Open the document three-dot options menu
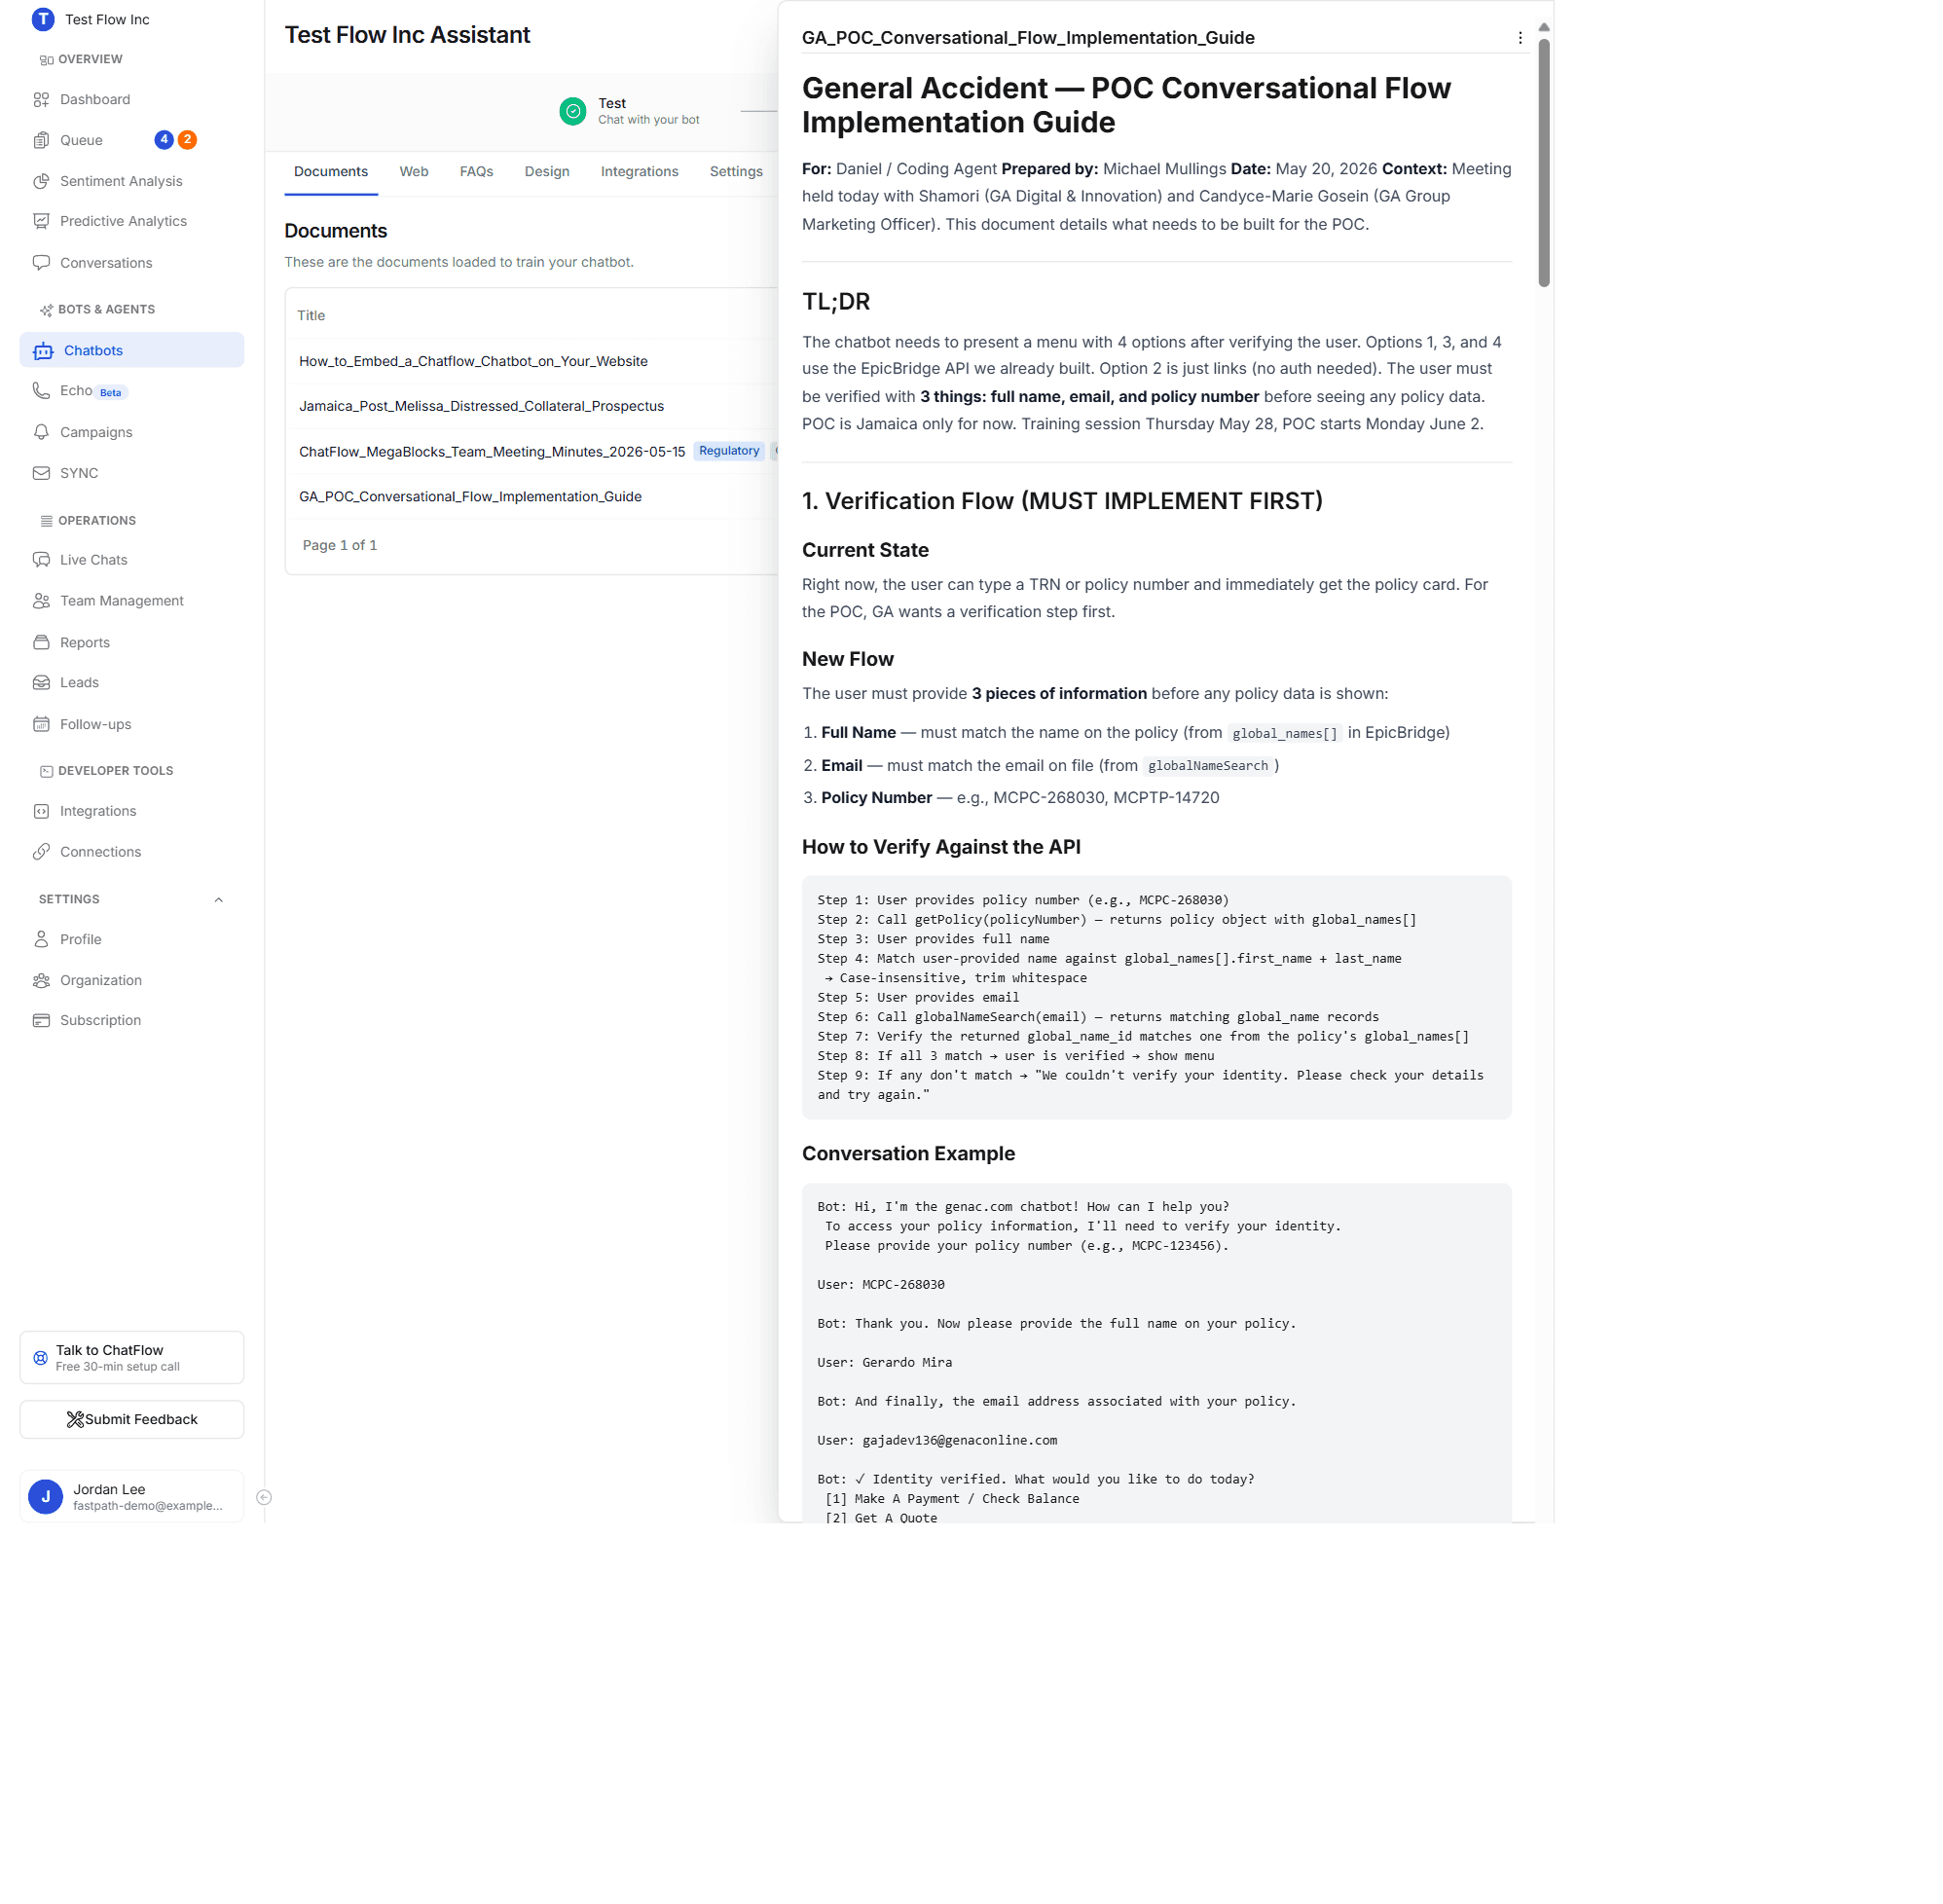The image size is (1943, 1904). pos(1520,38)
